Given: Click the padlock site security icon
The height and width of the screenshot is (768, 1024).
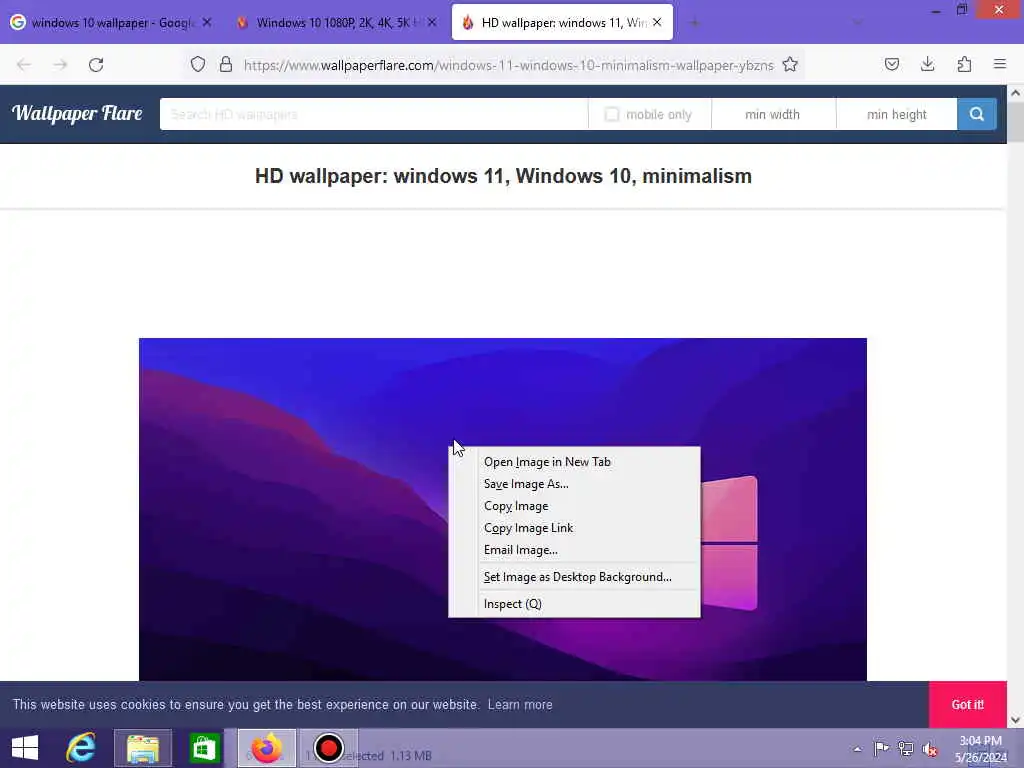Looking at the screenshot, I should [x=226, y=64].
